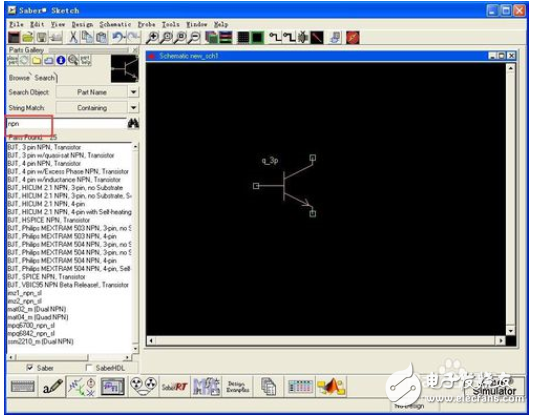Switch to the Search tab

[45, 78]
